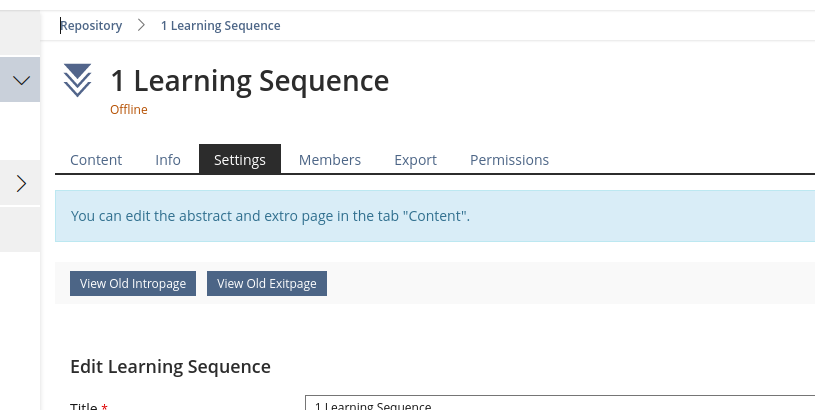
Task: Expand the right-chevron sidebar item
Action: [20, 183]
